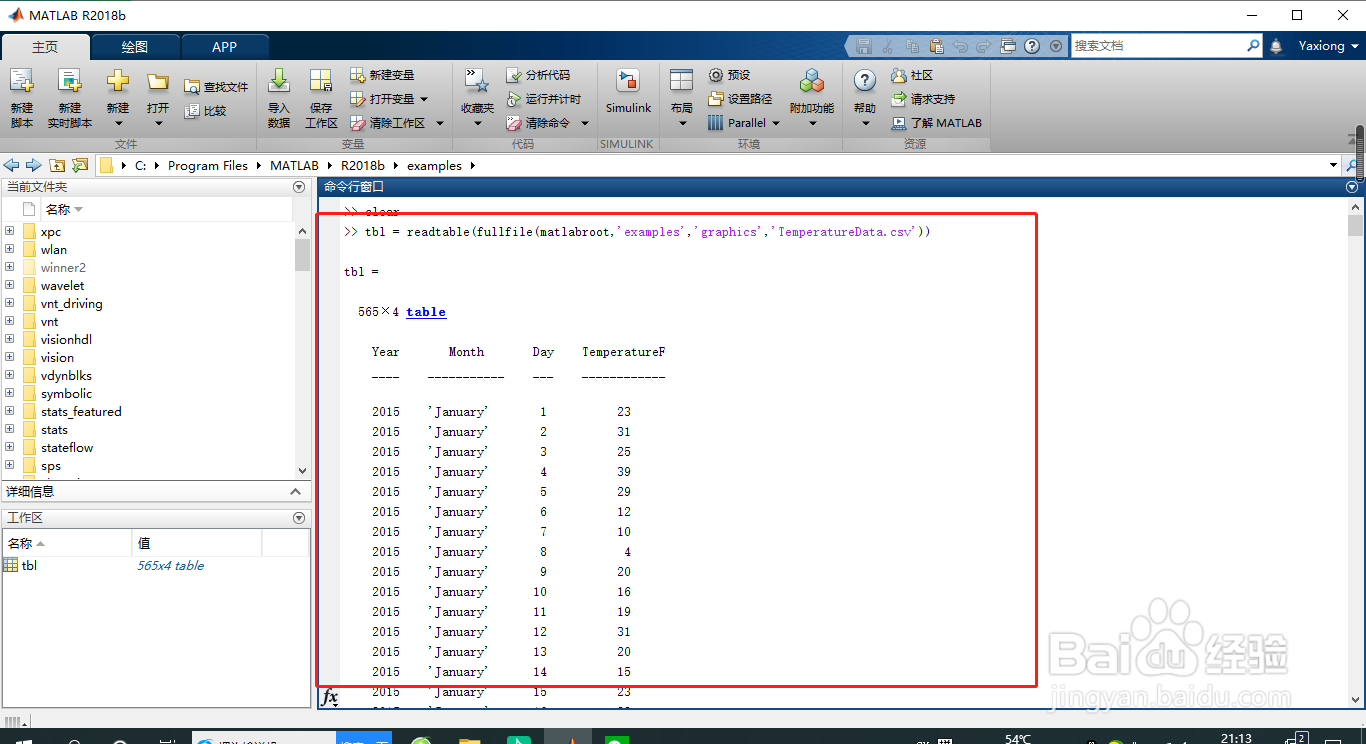Click the Layout (布局) icon
The image size is (1366, 744).
682,81
